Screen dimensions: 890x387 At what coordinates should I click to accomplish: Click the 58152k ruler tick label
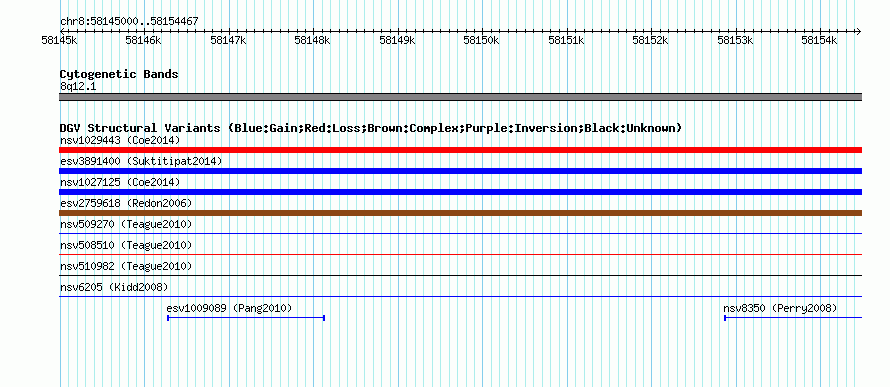pyautogui.click(x=650, y=40)
